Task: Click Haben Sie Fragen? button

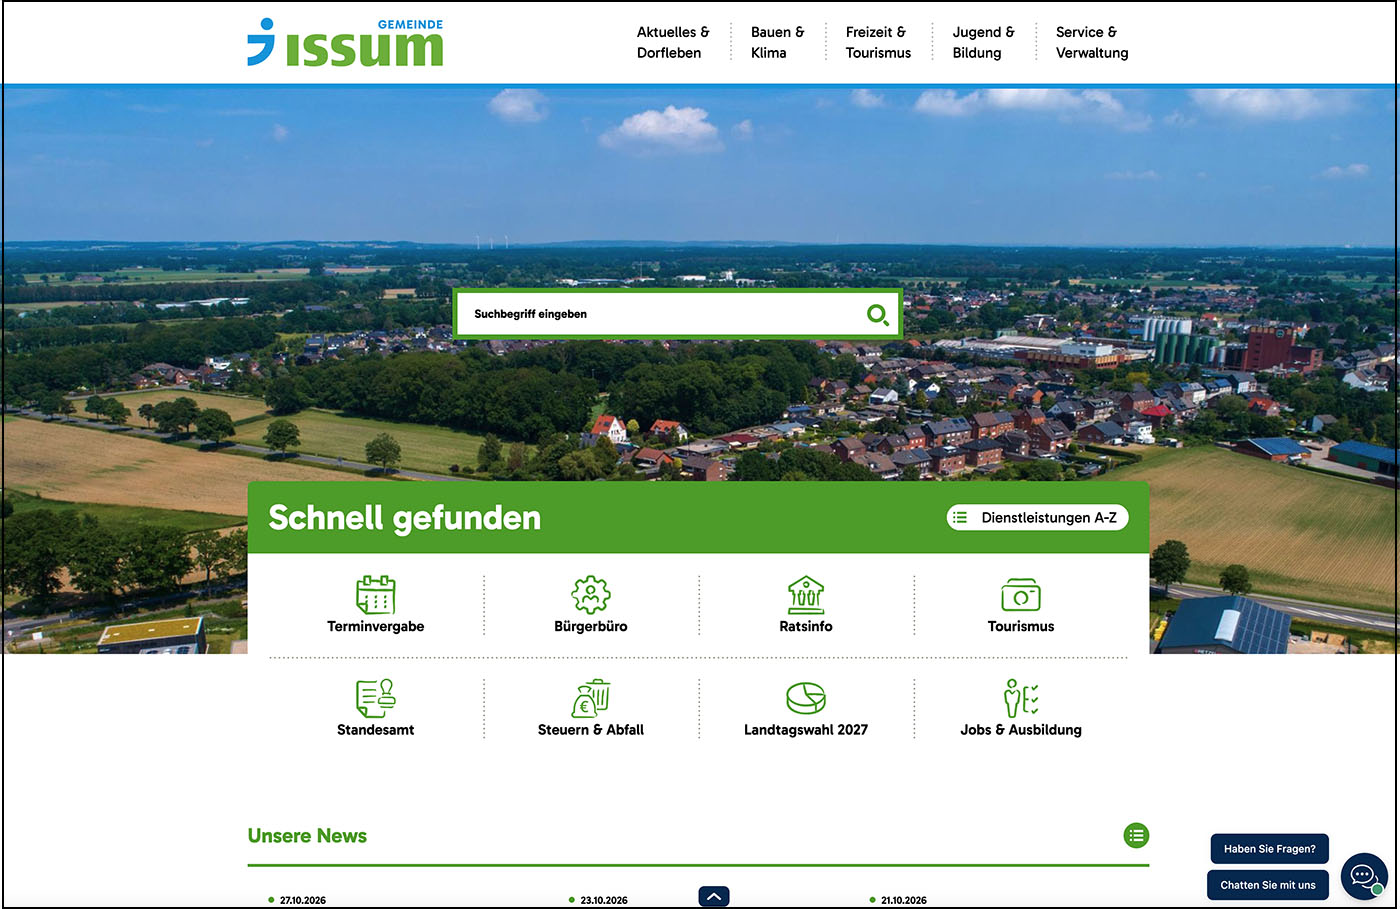Action: coord(1269,849)
